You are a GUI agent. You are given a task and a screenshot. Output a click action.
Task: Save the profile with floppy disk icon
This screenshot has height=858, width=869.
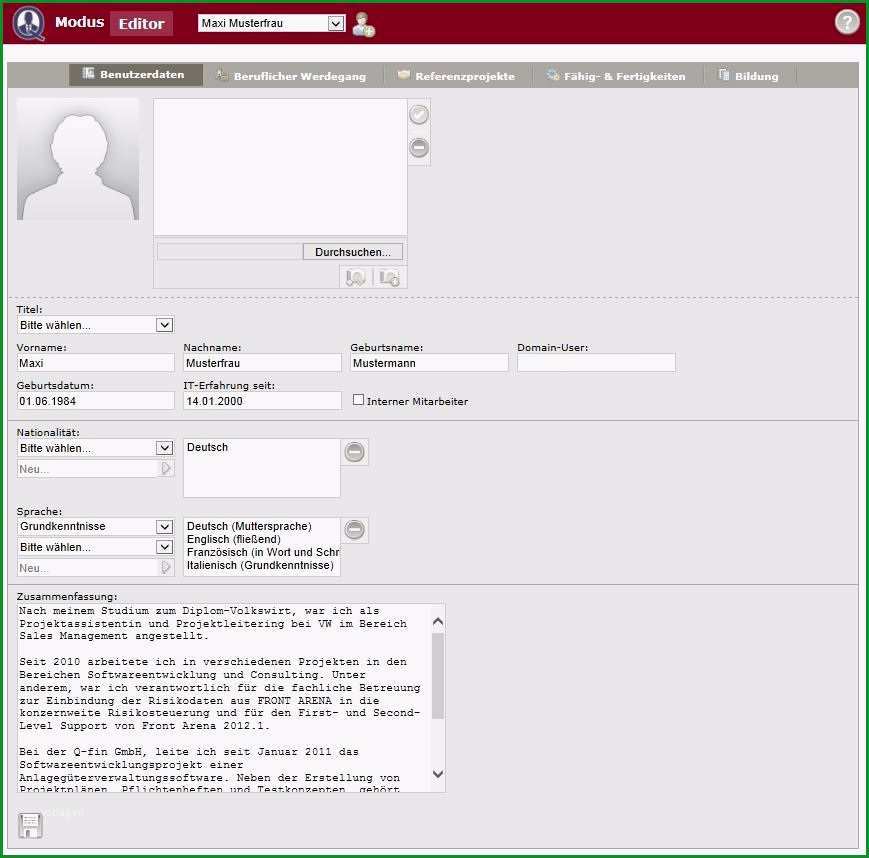pyautogui.click(x=30, y=825)
